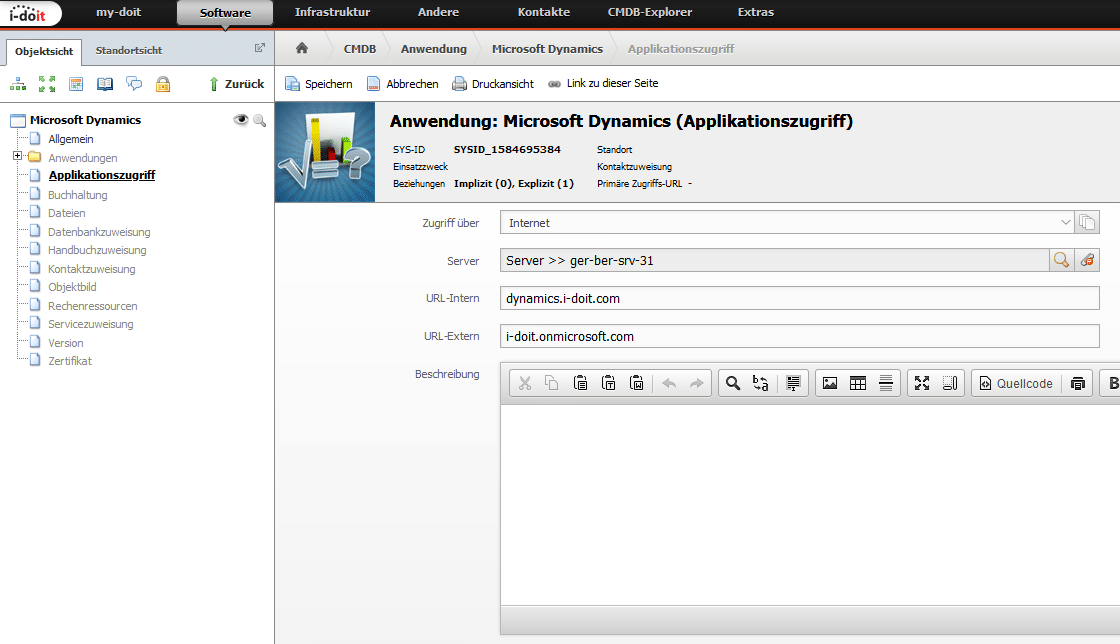Image resolution: width=1120 pixels, height=644 pixels.
Task: Click the copy icon next to Zugriff über
Action: click(1087, 223)
